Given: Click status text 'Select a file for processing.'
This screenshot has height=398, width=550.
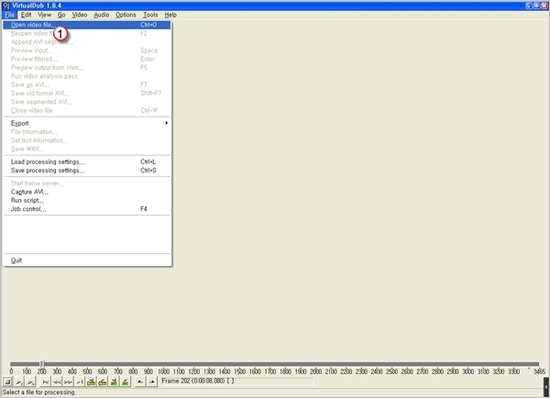Looking at the screenshot, I should (x=39, y=392).
